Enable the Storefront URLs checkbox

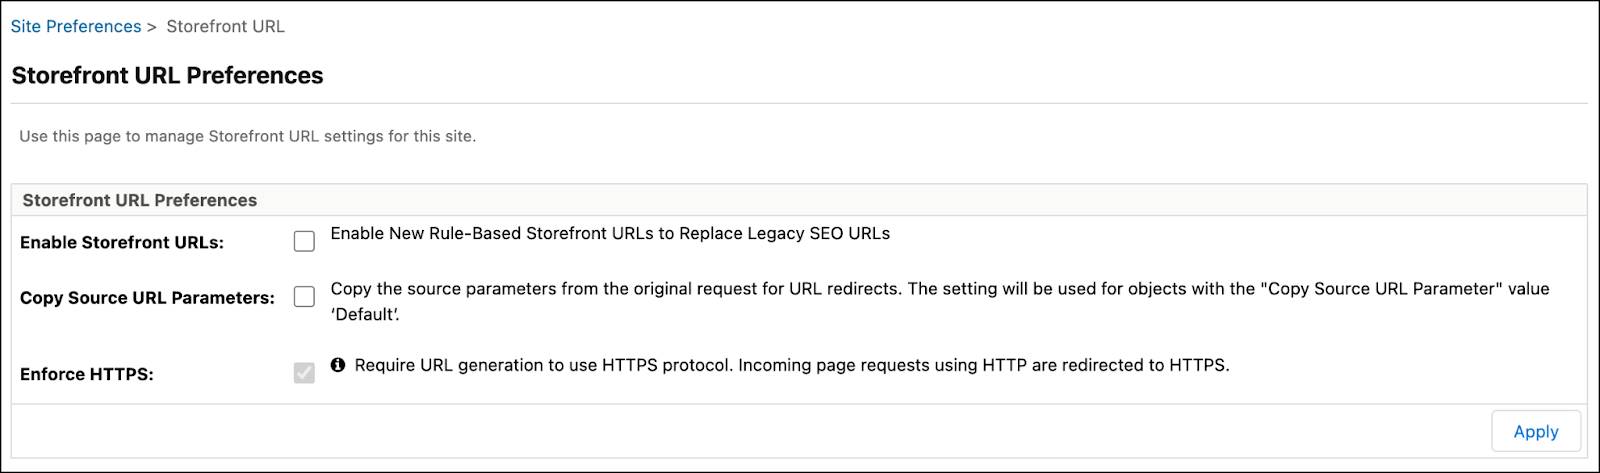tap(304, 241)
